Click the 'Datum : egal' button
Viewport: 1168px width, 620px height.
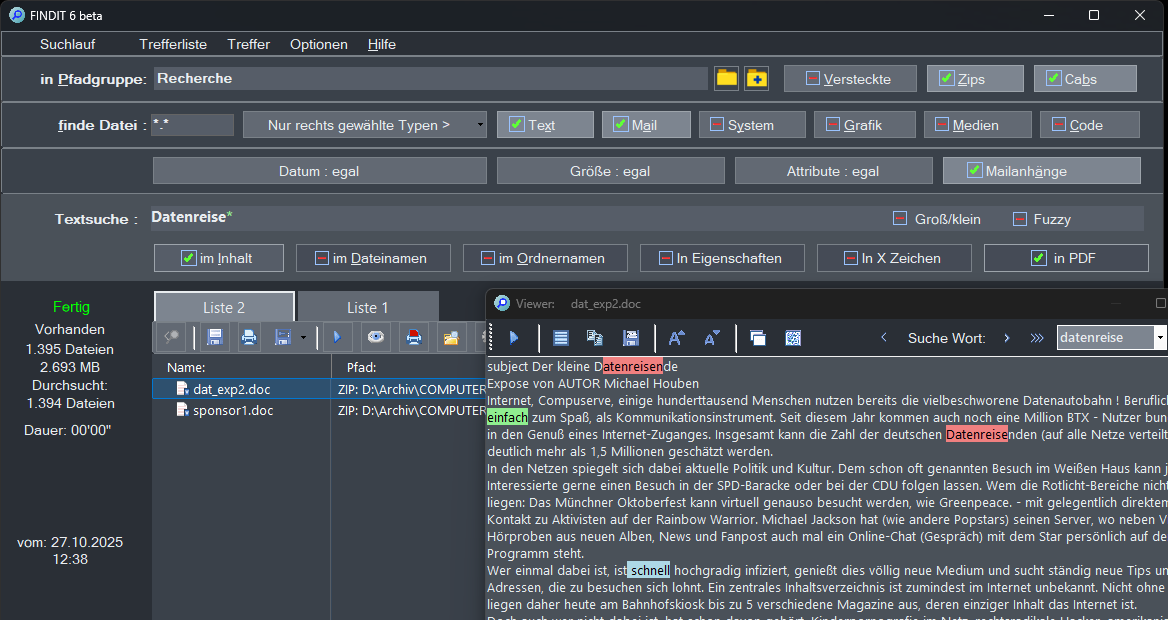319,171
